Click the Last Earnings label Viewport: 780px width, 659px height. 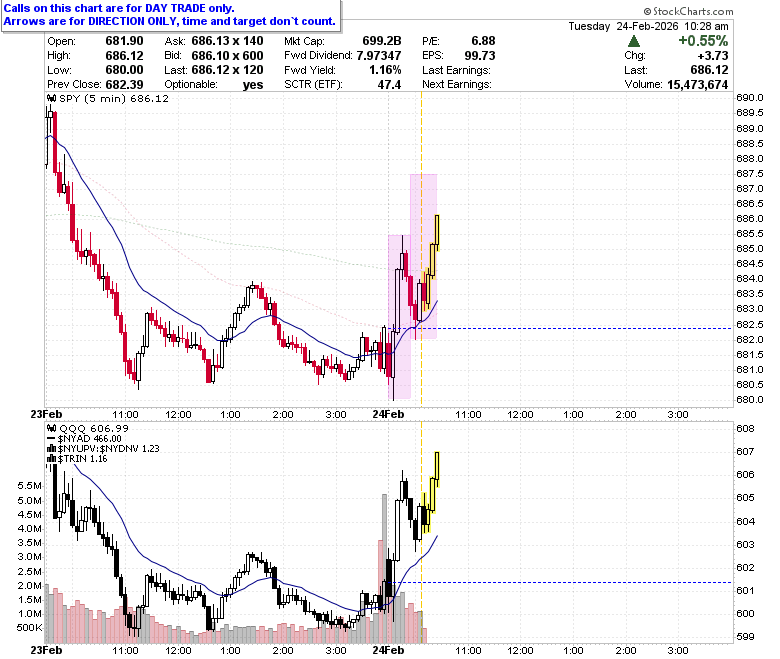pyautogui.click(x=456, y=70)
